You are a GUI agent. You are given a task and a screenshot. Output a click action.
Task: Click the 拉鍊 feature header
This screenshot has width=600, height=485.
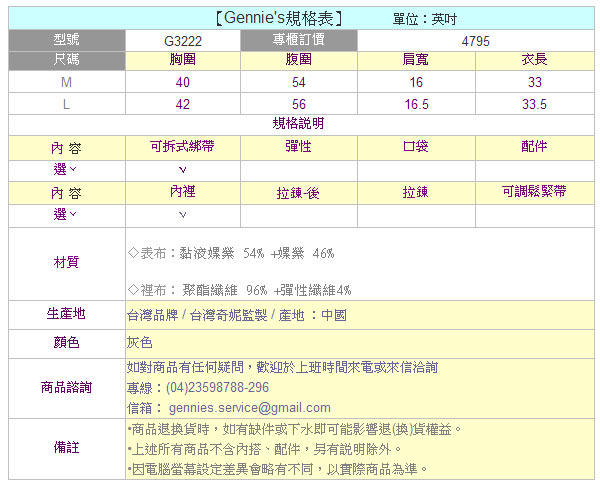[416, 192]
